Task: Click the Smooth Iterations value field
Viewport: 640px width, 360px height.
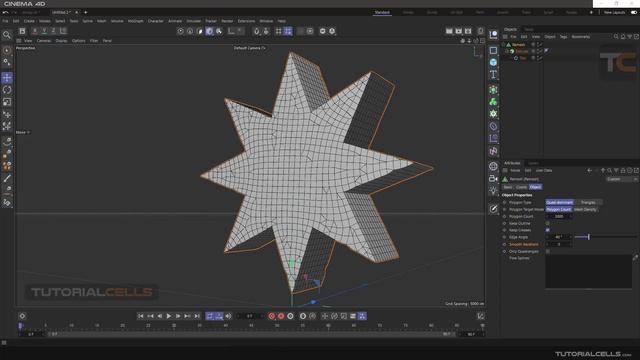Action: [559, 244]
